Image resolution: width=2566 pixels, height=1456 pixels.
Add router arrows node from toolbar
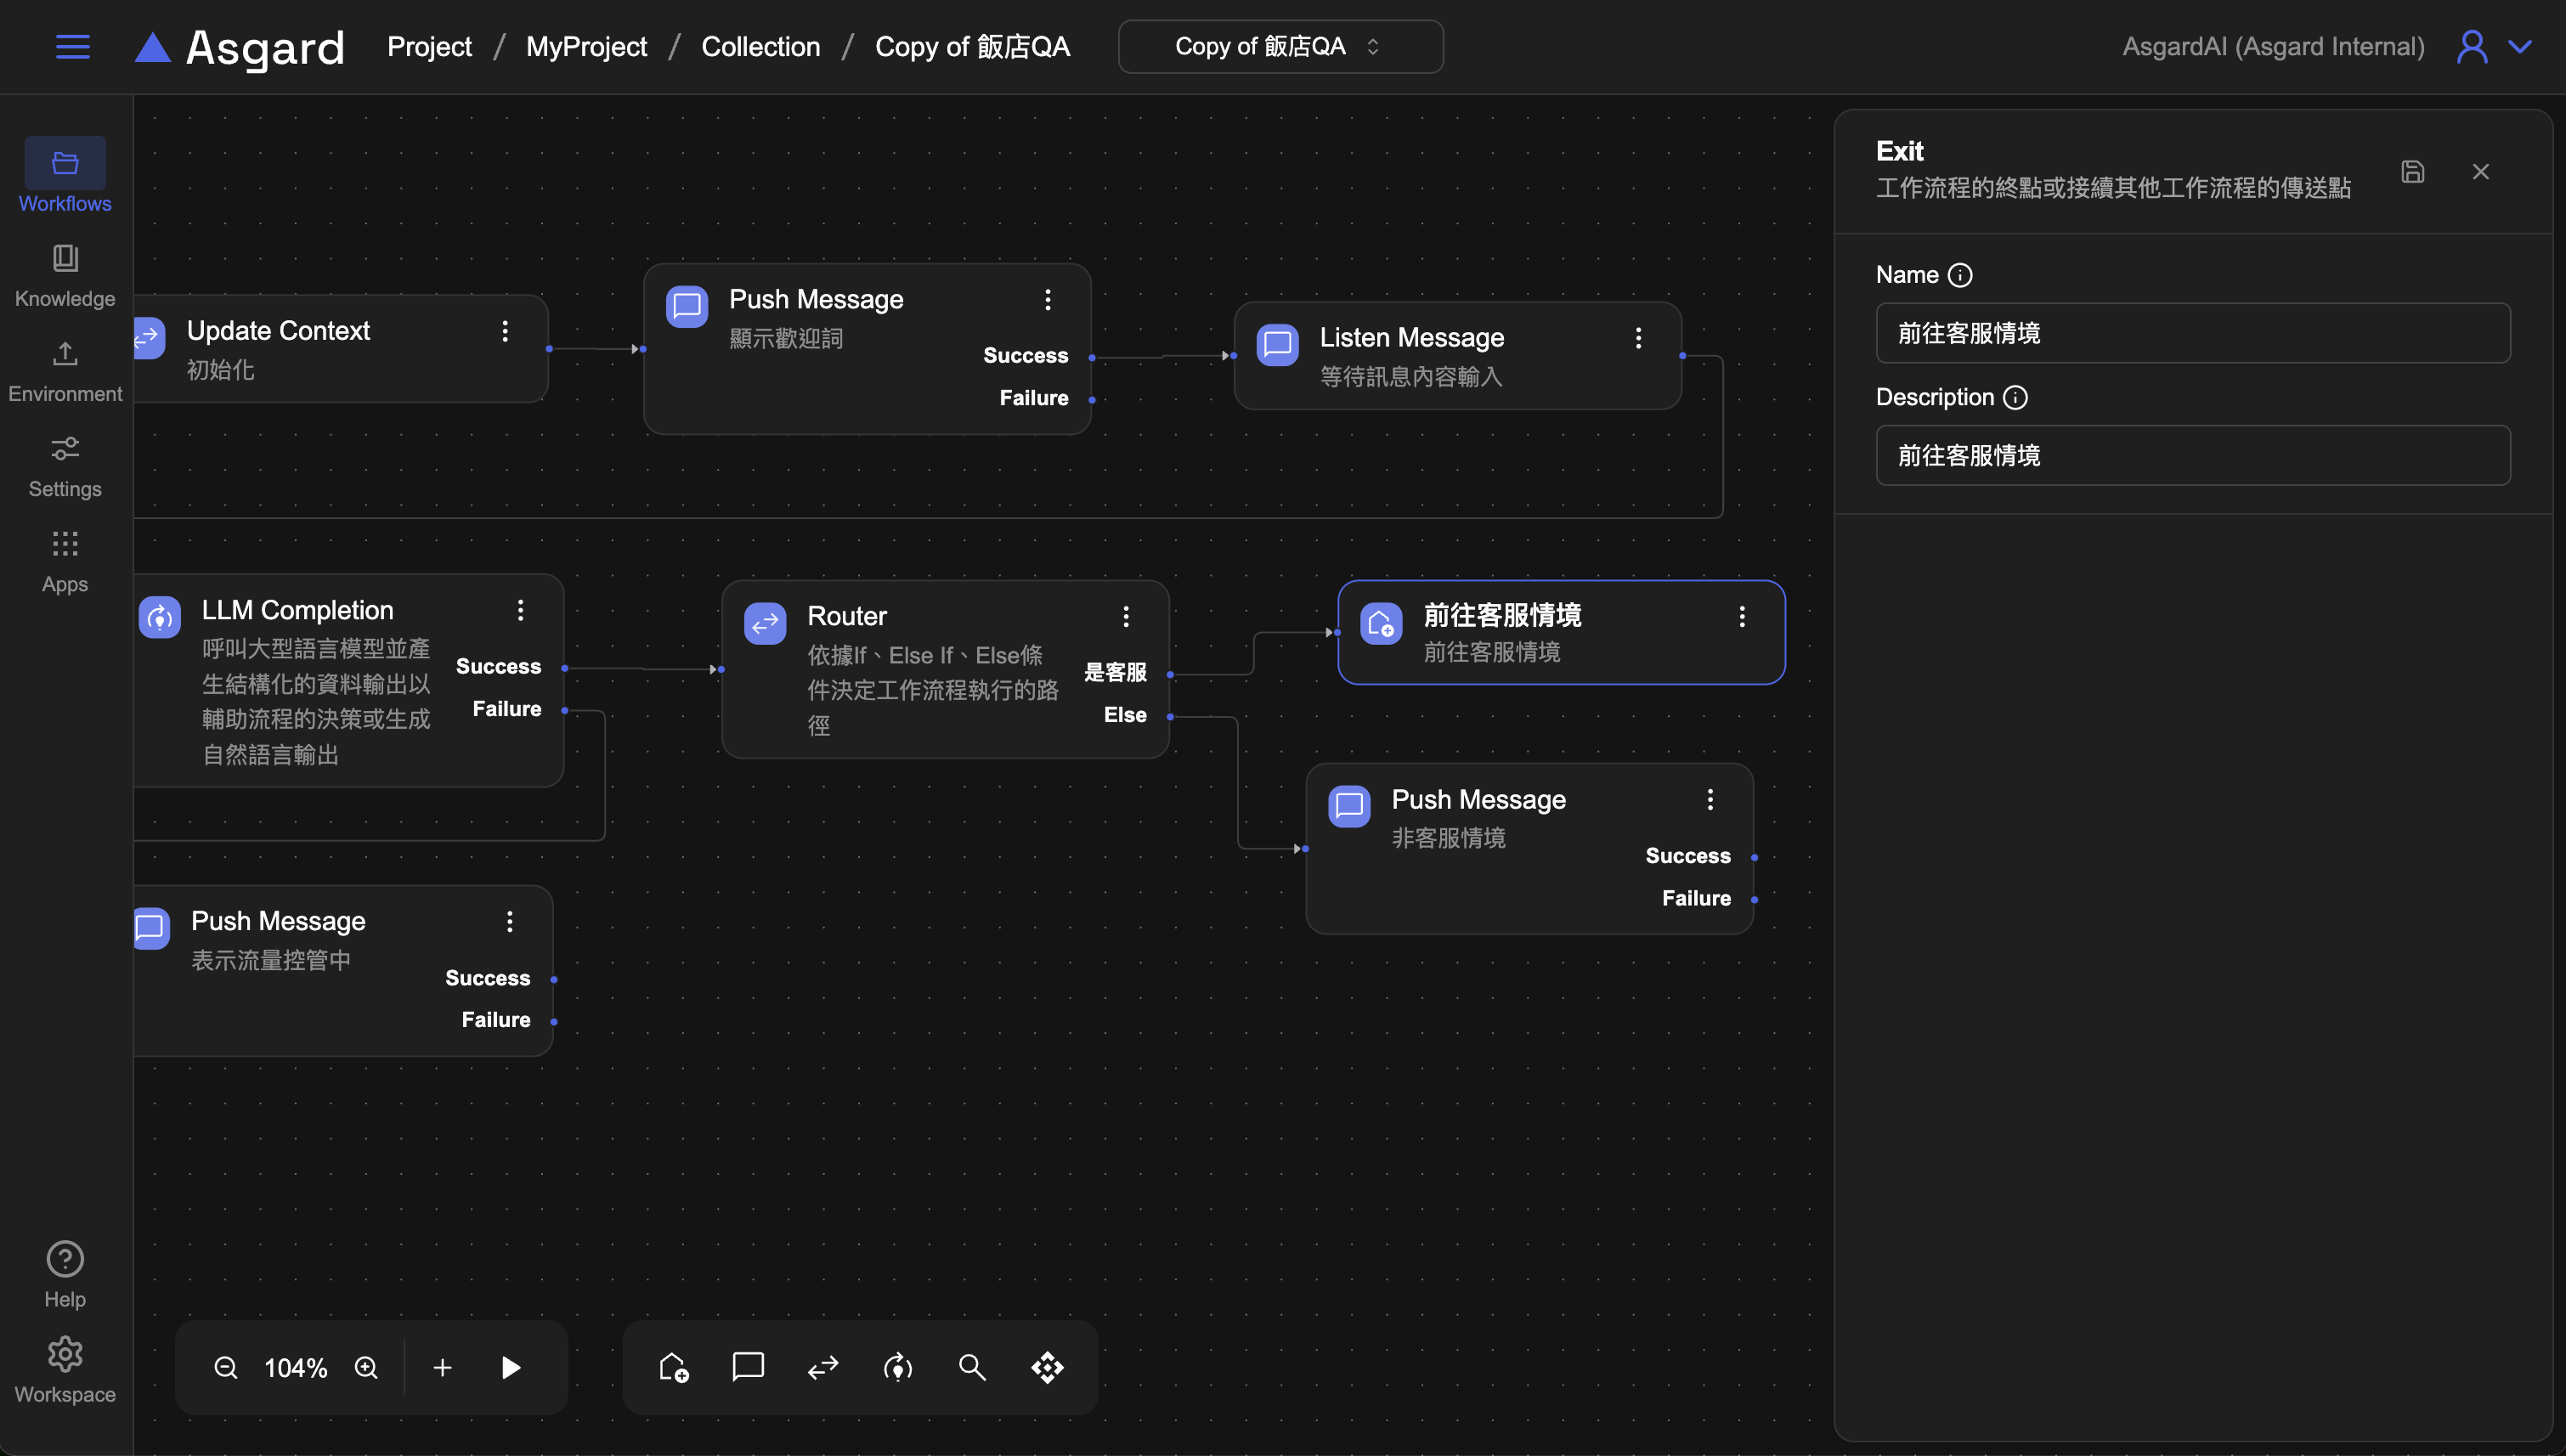click(822, 1367)
